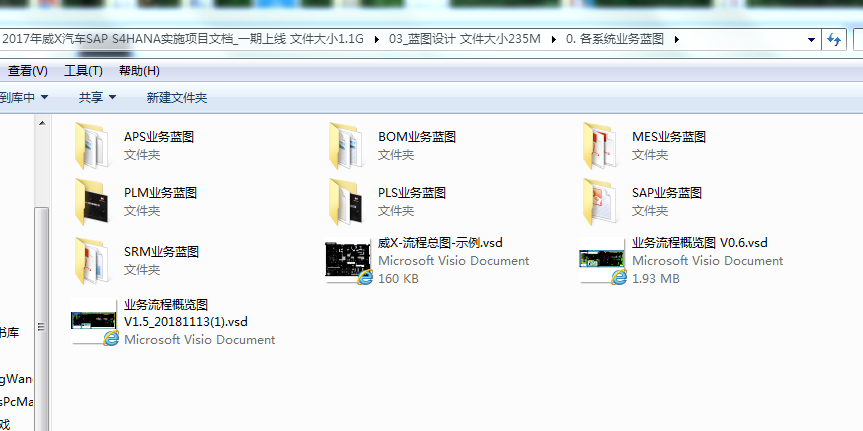Expand the 共享 dropdown in toolbar
The height and width of the screenshot is (431, 863).
tap(98, 97)
